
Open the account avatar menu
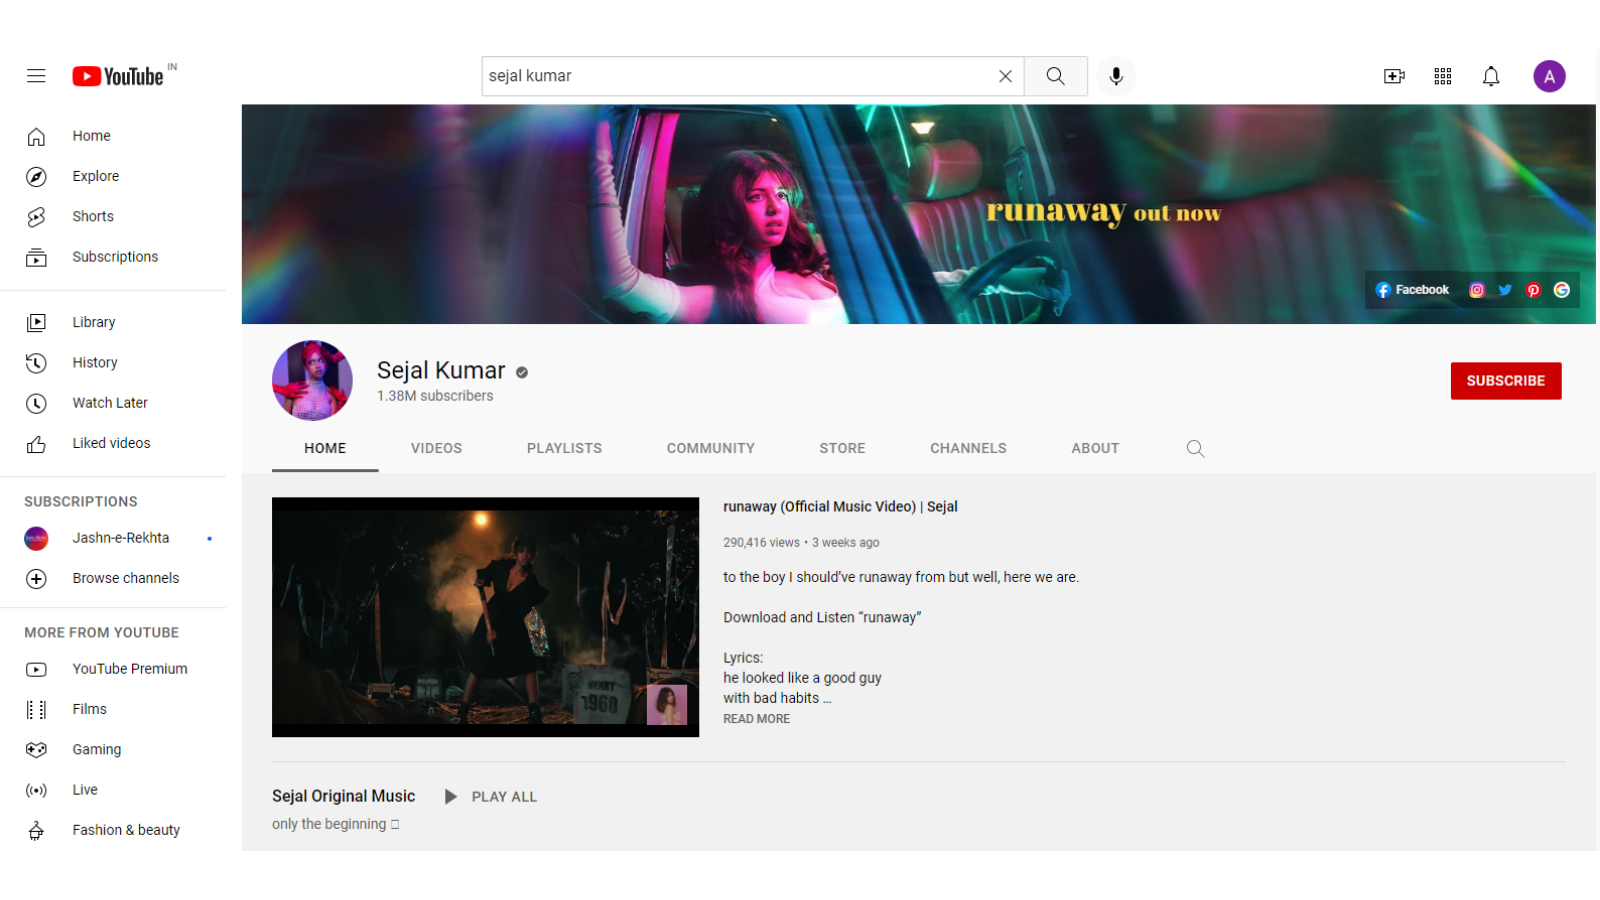click(1549, 76)
